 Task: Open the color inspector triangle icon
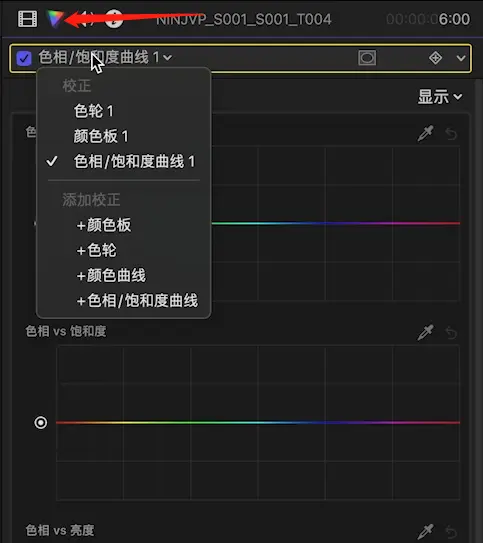(55, 18)
